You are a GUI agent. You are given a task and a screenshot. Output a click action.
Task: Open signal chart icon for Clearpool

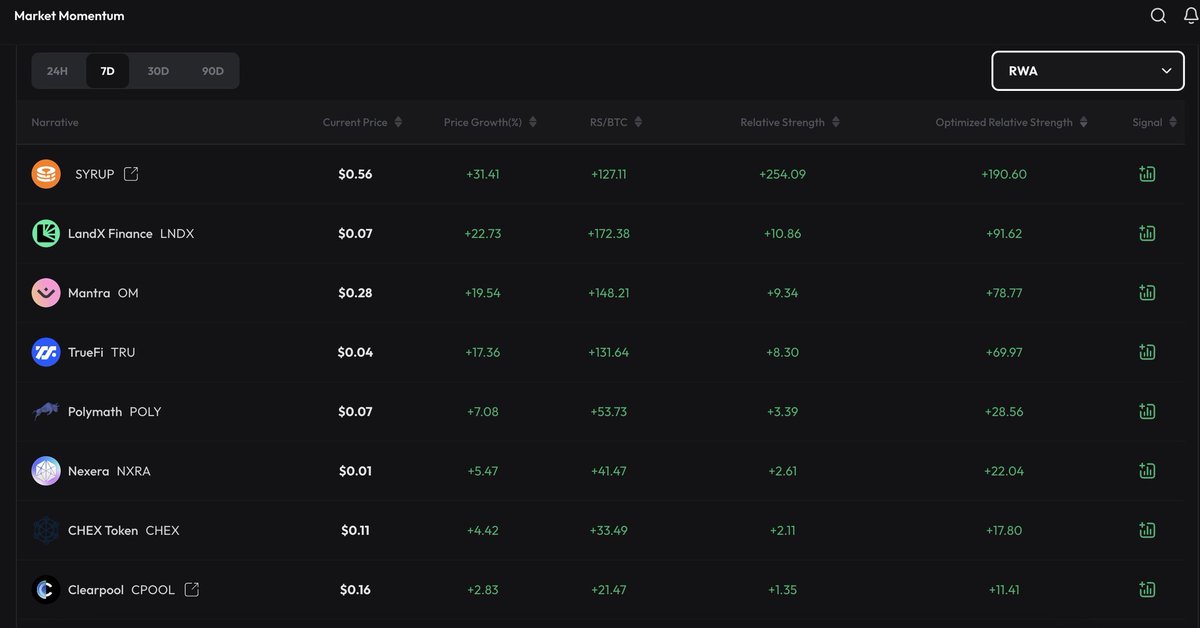click(1147, 589)
